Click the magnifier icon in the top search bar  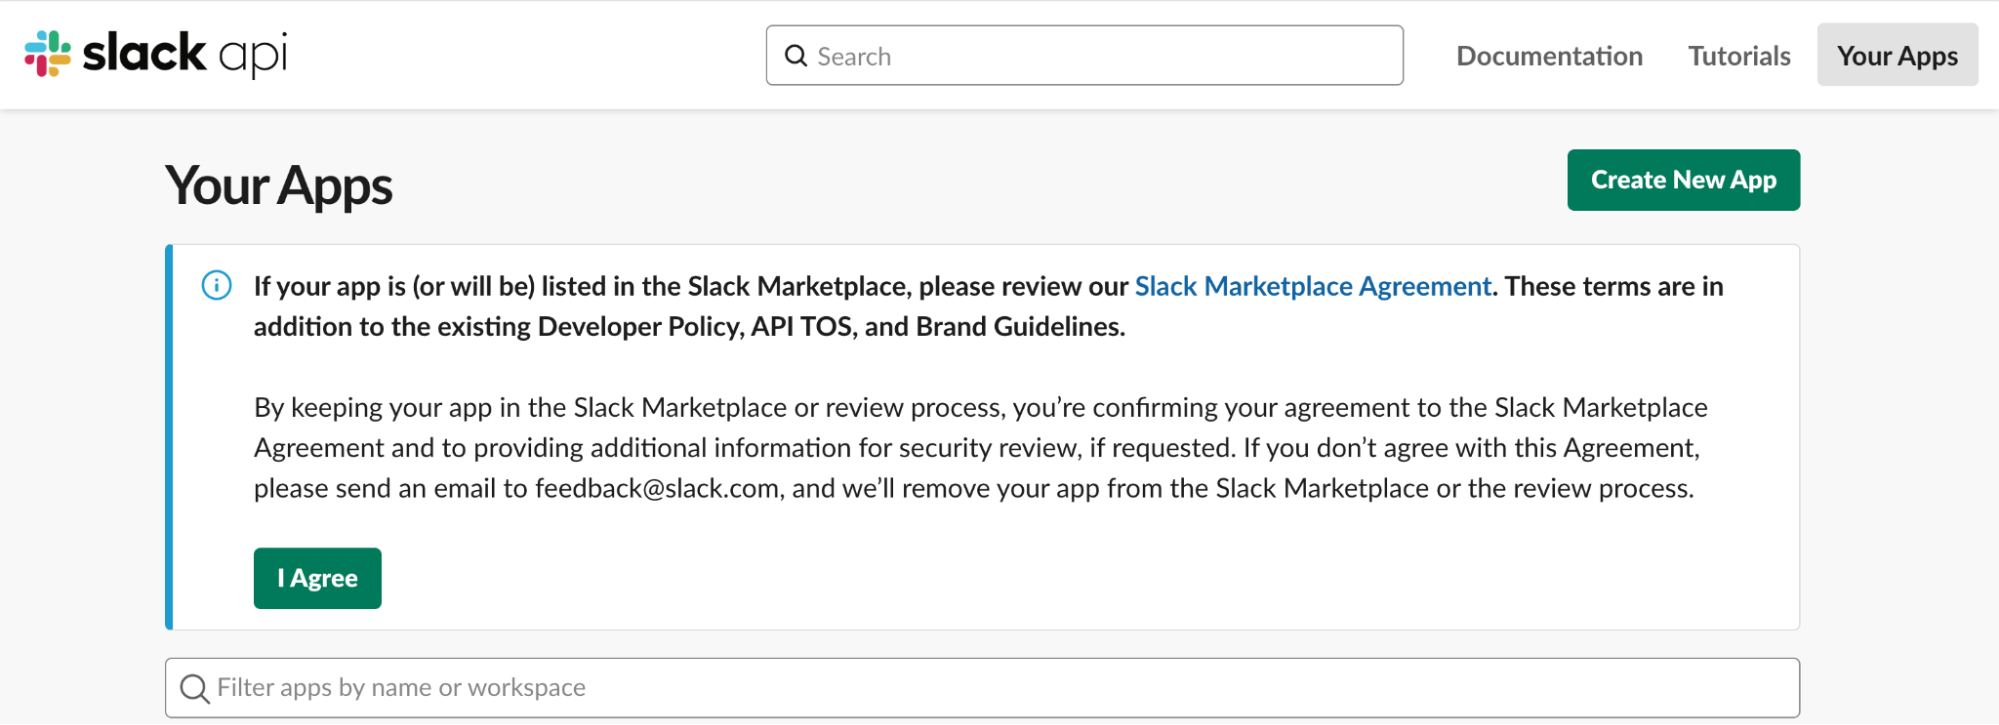tap(796, 56)
